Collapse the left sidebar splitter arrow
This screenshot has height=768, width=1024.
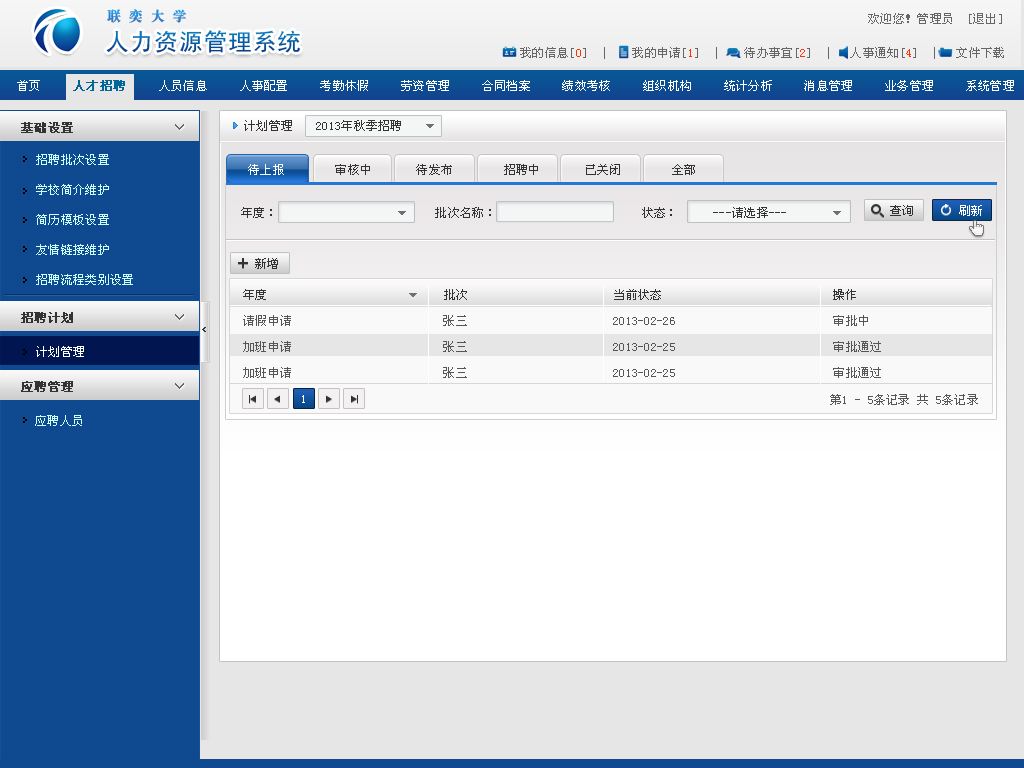[204, 330]
